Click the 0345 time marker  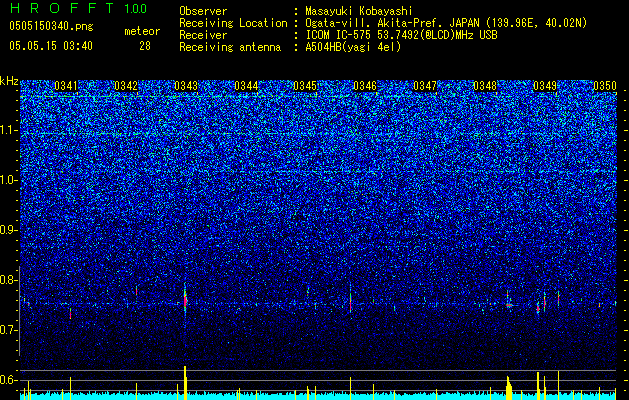(x=305, y=86)
